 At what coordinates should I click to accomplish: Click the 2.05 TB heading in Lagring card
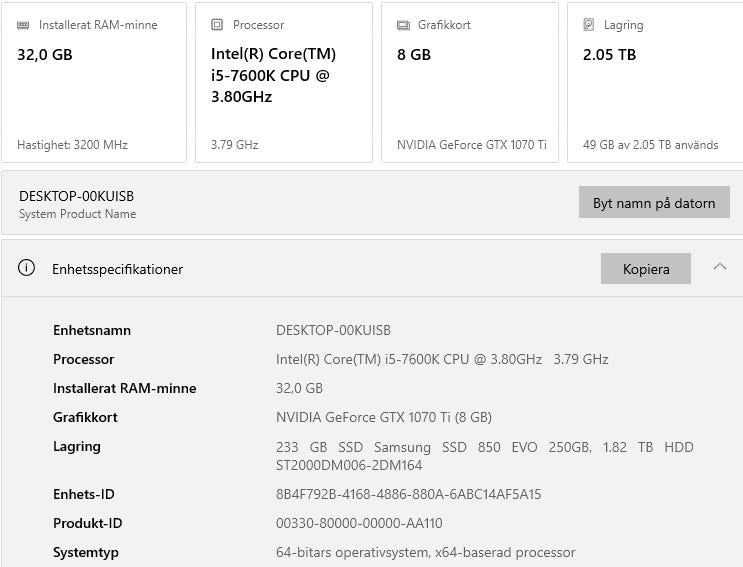click(609, 54)
